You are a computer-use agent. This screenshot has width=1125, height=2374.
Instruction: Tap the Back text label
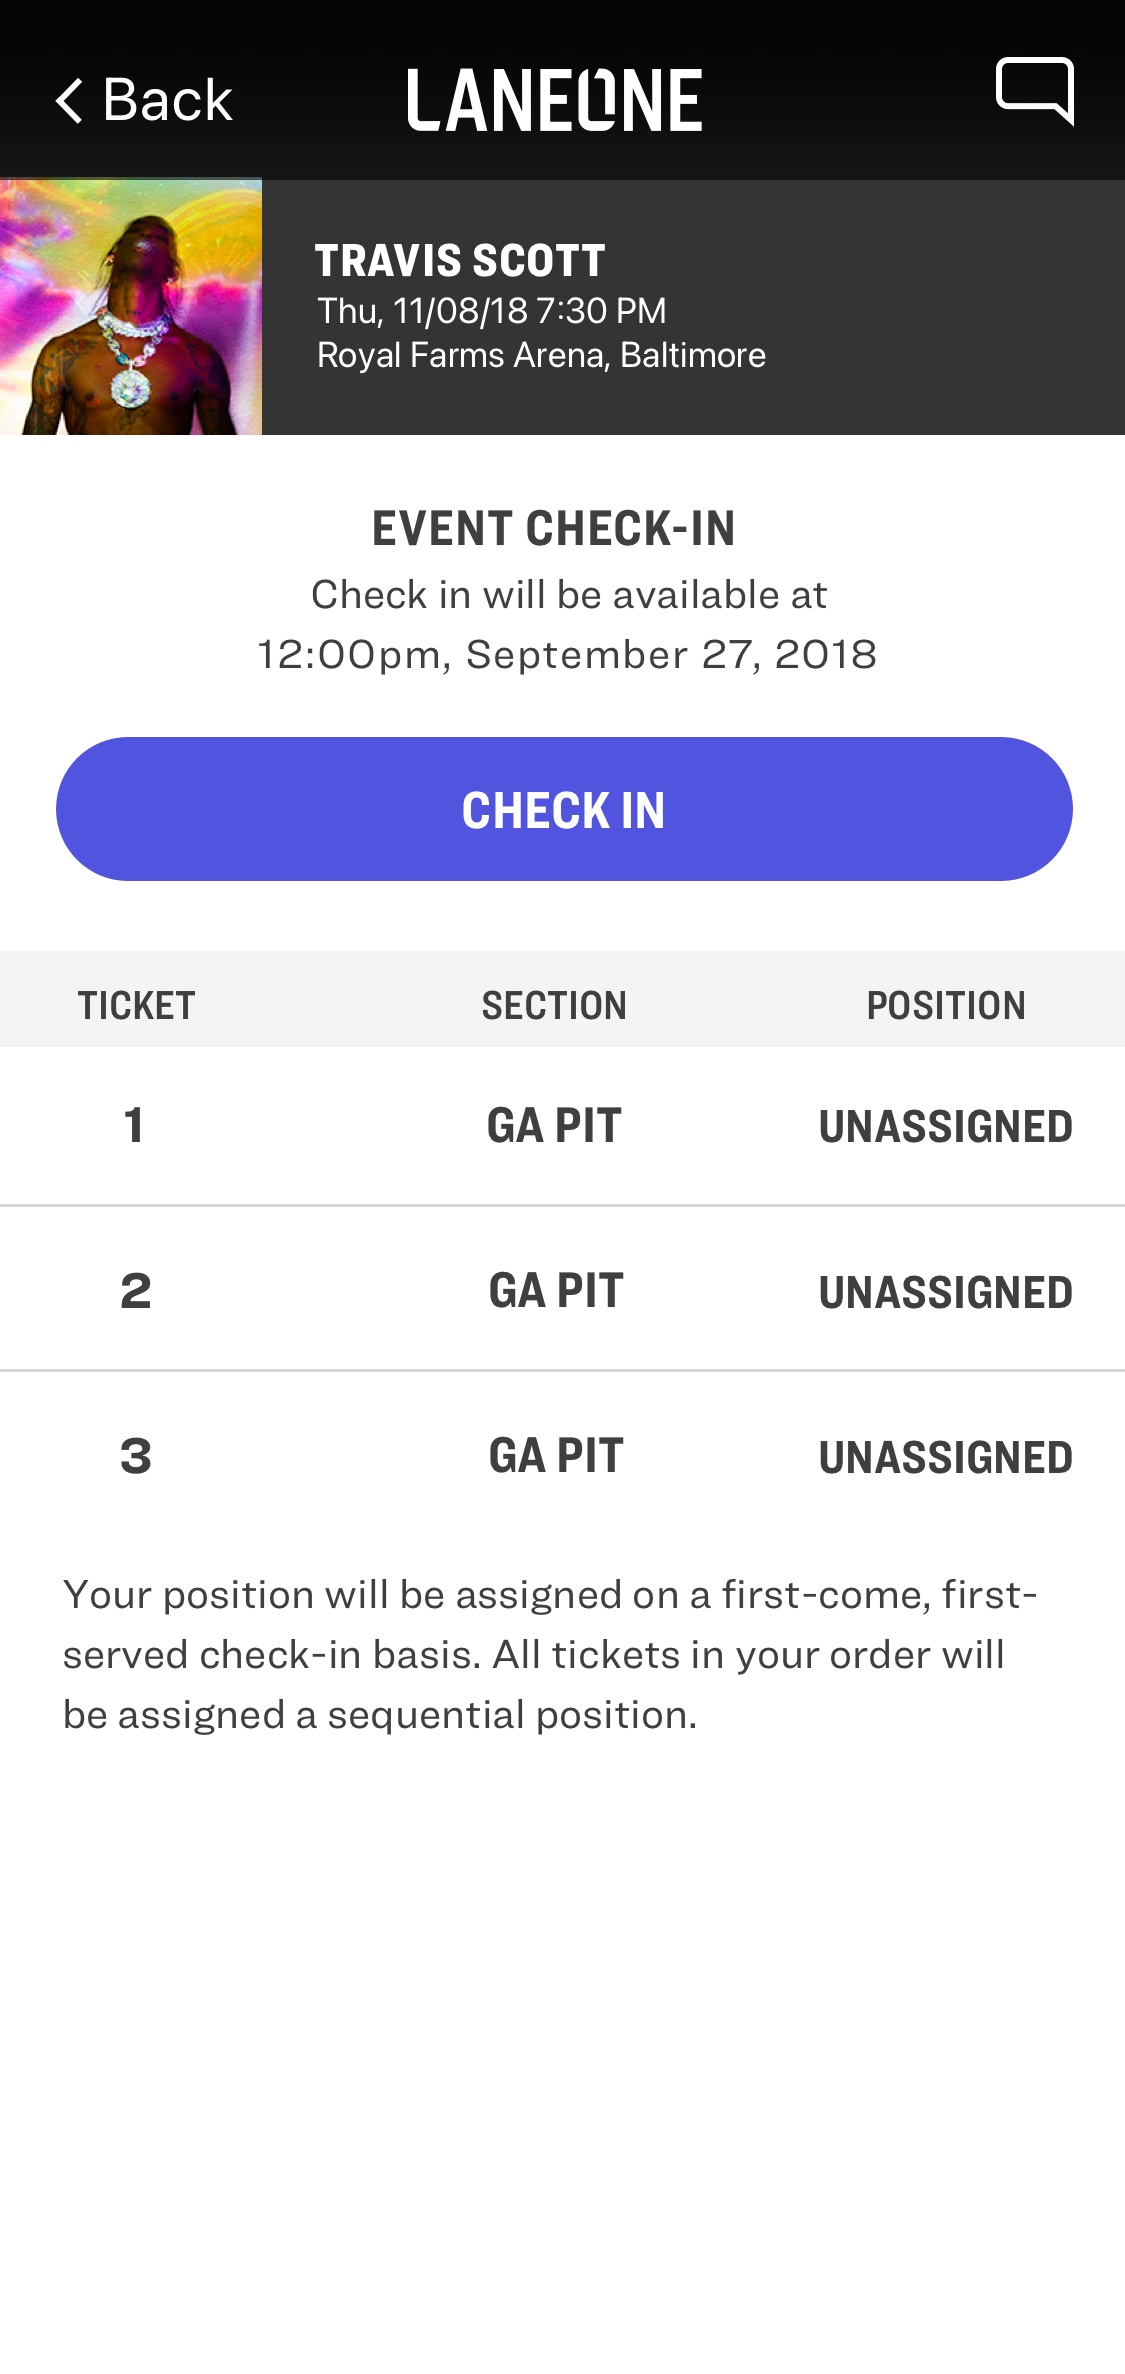(x=168, y=101)
